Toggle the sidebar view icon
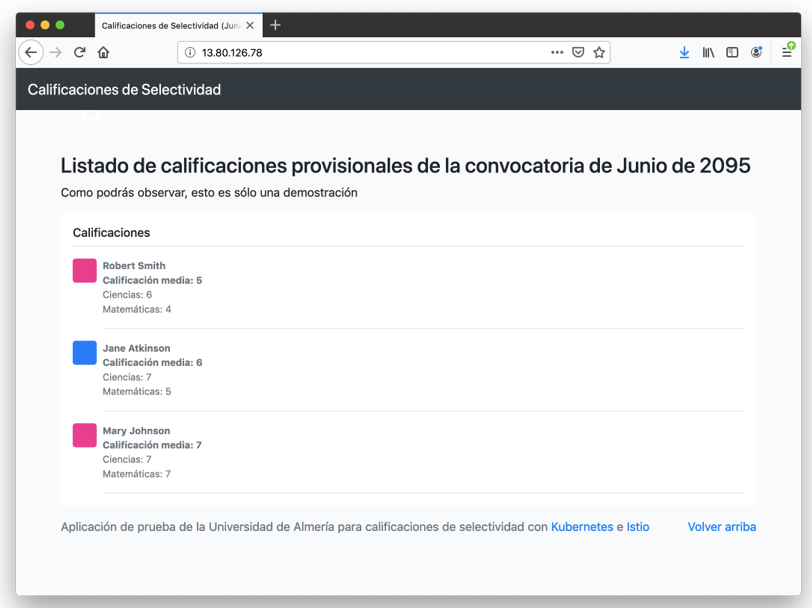This screenshot has width=812, height=608. tap(732, 52)
